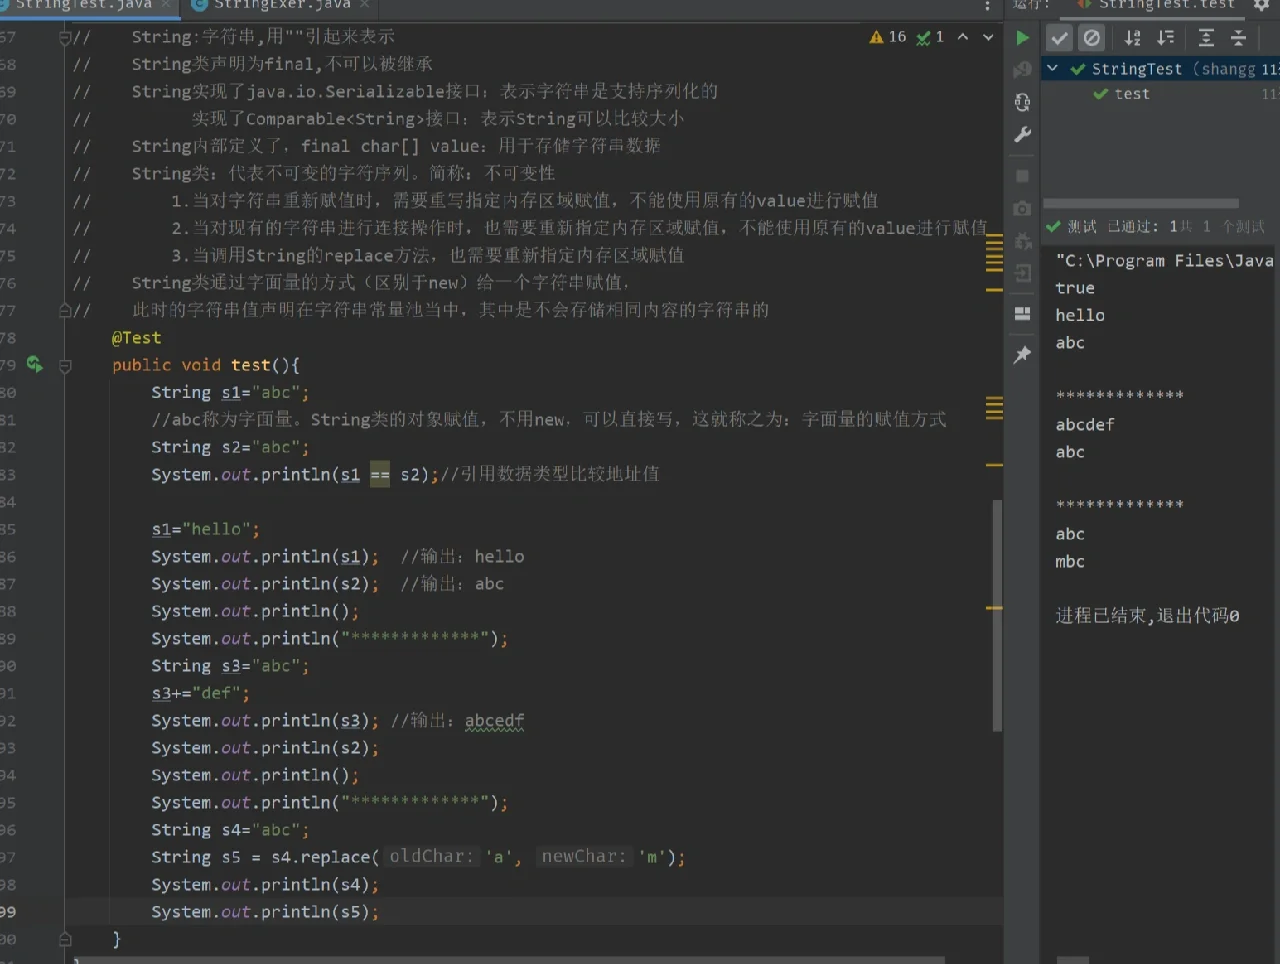Sort test results by duration
Image resolution: width=1280 pixels, height=964 pixels.
point(1166,38)
